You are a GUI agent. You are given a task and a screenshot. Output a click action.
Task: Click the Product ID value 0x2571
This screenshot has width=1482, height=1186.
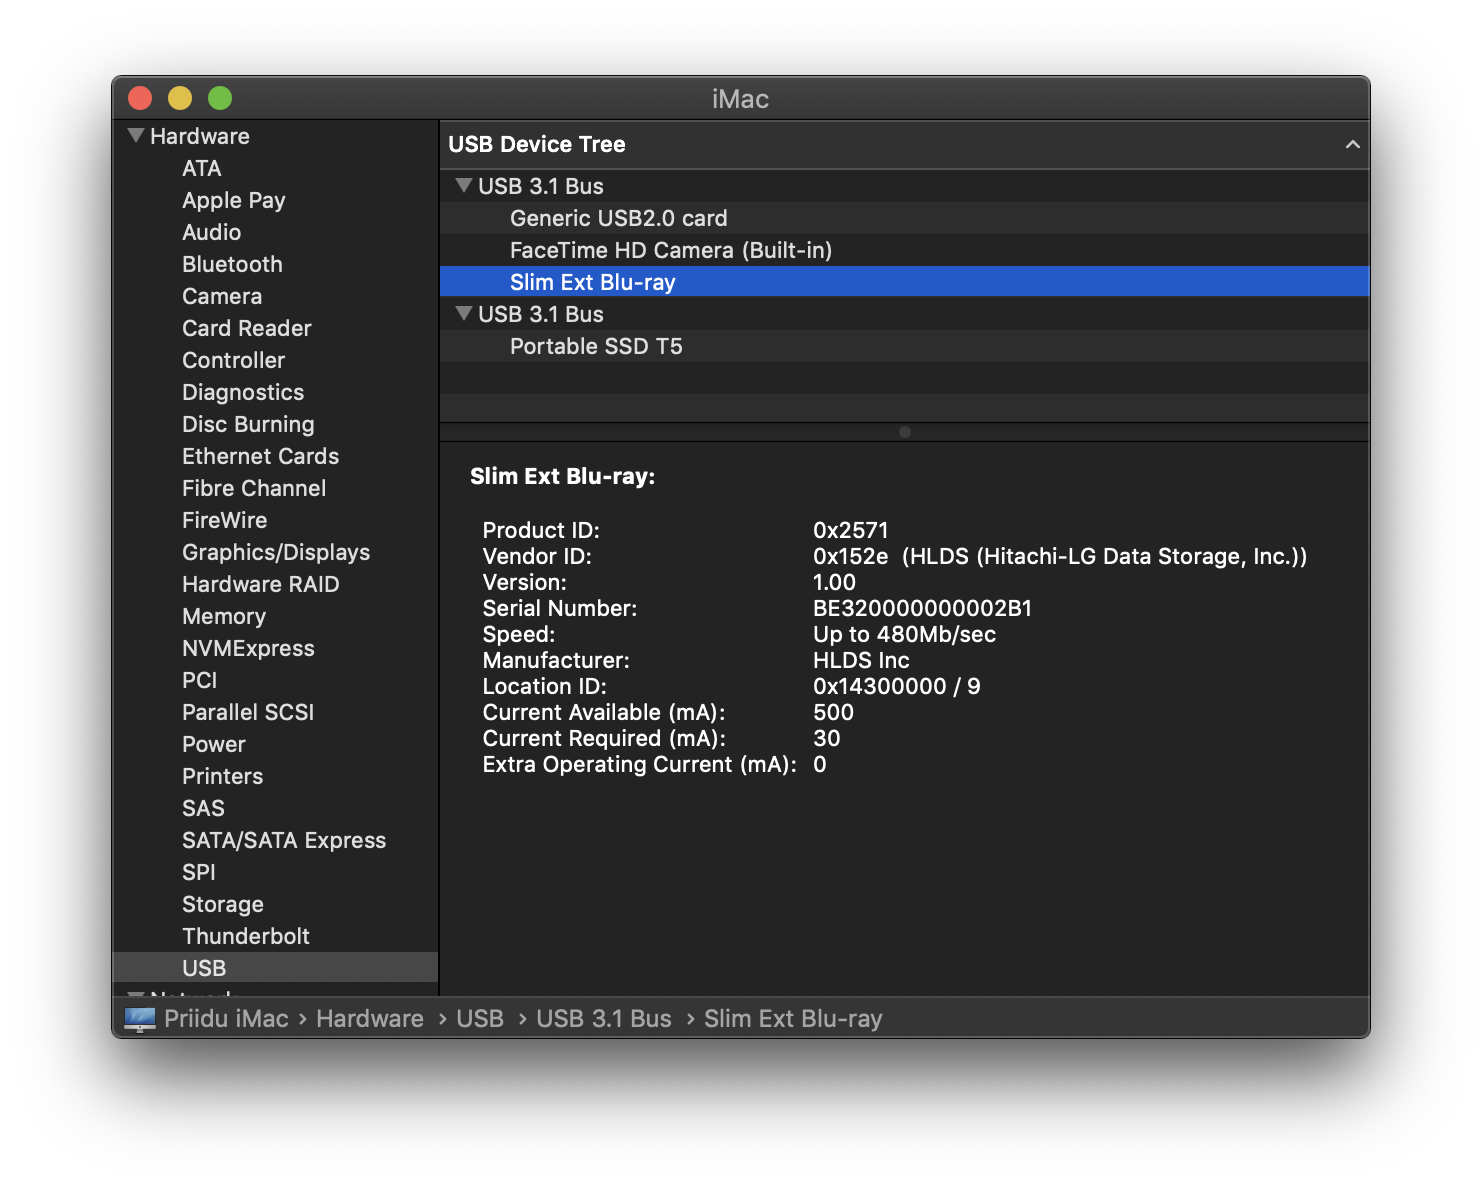click(851, 530)
